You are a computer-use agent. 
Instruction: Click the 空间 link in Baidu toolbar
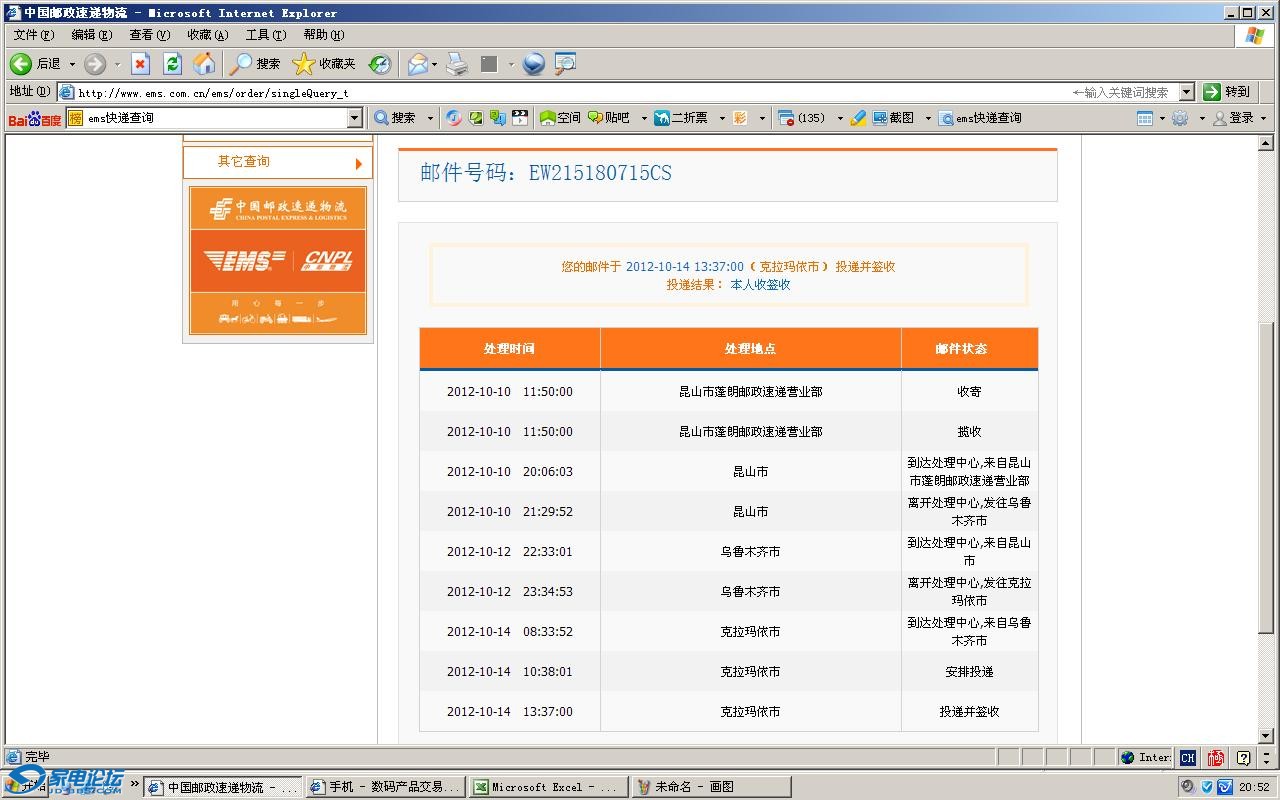560,118
